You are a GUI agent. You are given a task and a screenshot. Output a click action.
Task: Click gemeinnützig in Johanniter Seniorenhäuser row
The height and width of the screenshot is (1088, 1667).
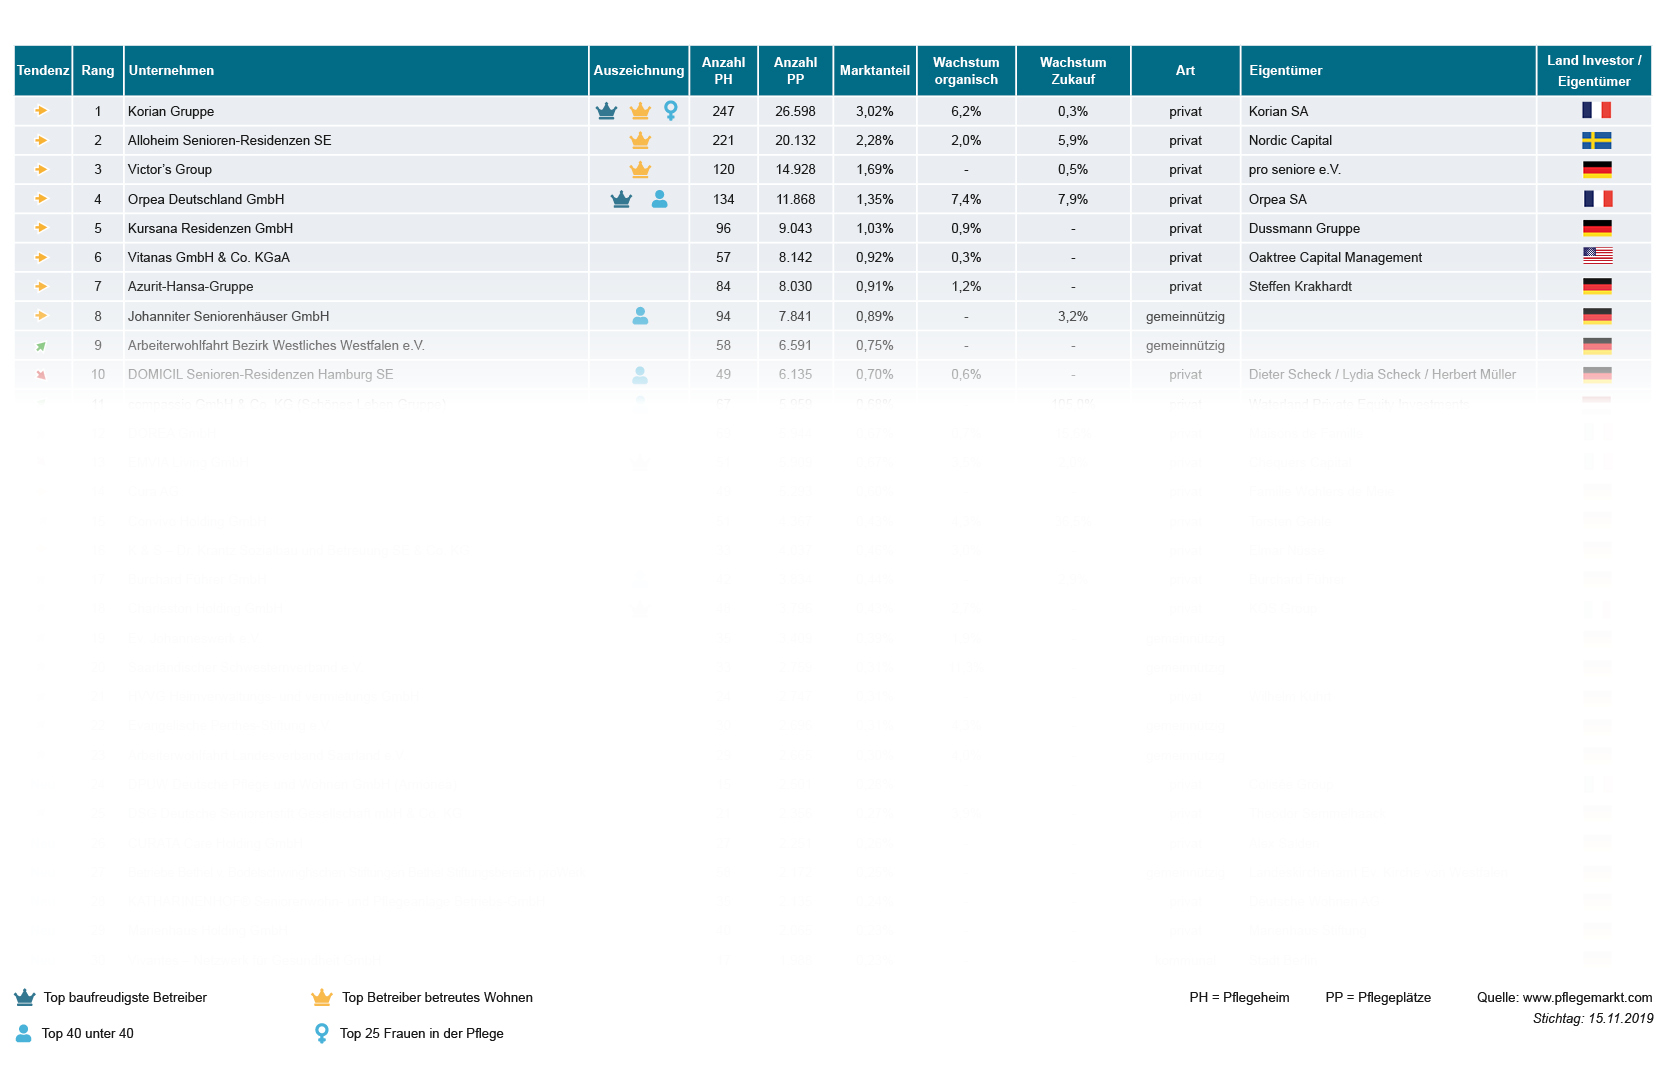point(1185,316)
